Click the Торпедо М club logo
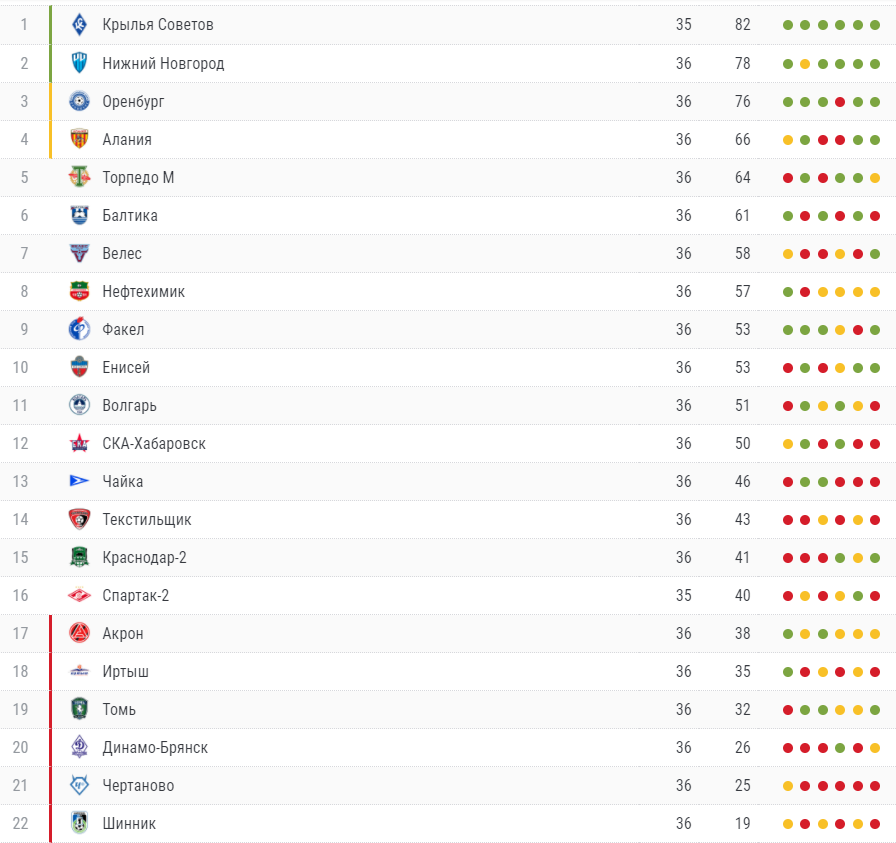896x843 pixels. pyautogui.click(x=79, y=177)
